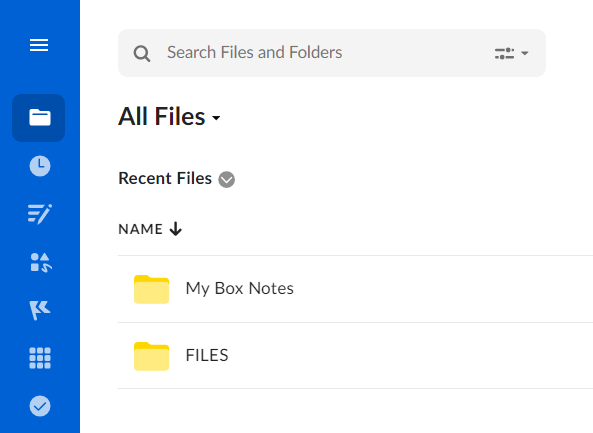The image size is (593, 433).
Task: Open the All Files heading dropdown
Action: [x=216, y=118]
